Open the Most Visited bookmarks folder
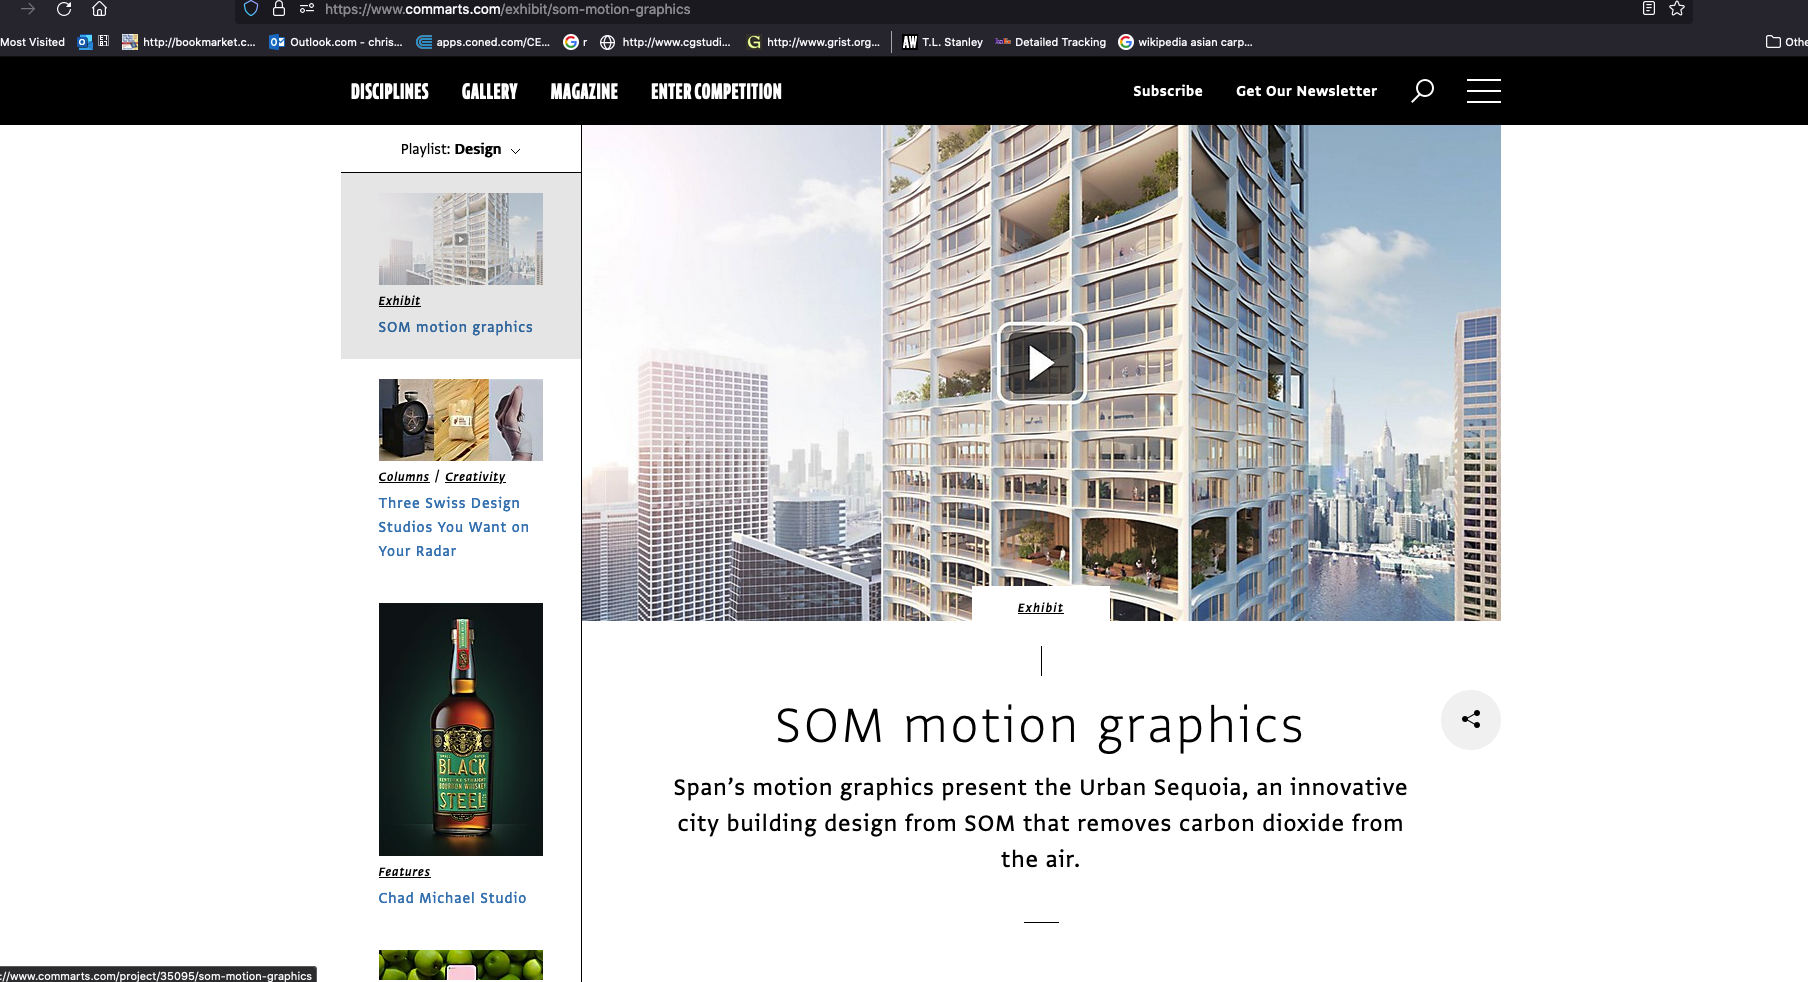Image resolution: width=1808 pixels, height=982 pixels. point(32,42)
